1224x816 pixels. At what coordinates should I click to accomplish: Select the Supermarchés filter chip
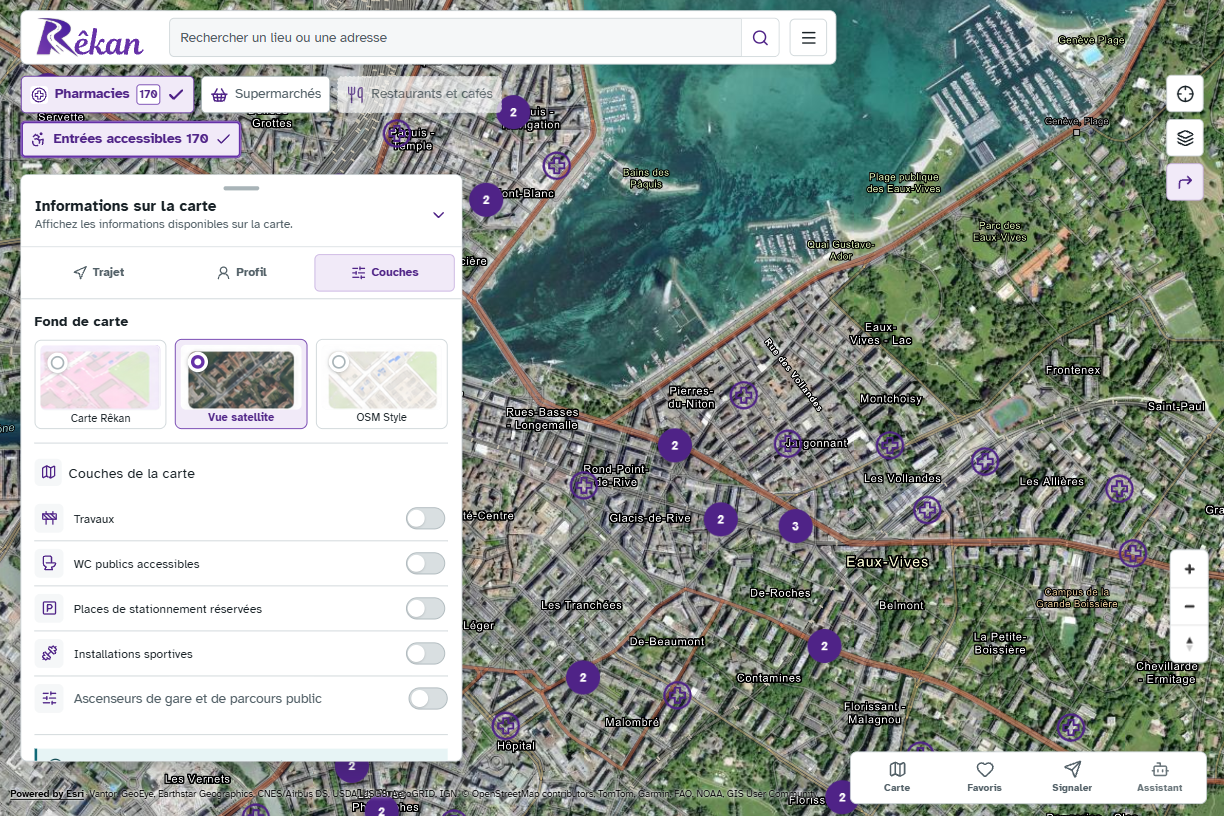(x=266, y=94)
